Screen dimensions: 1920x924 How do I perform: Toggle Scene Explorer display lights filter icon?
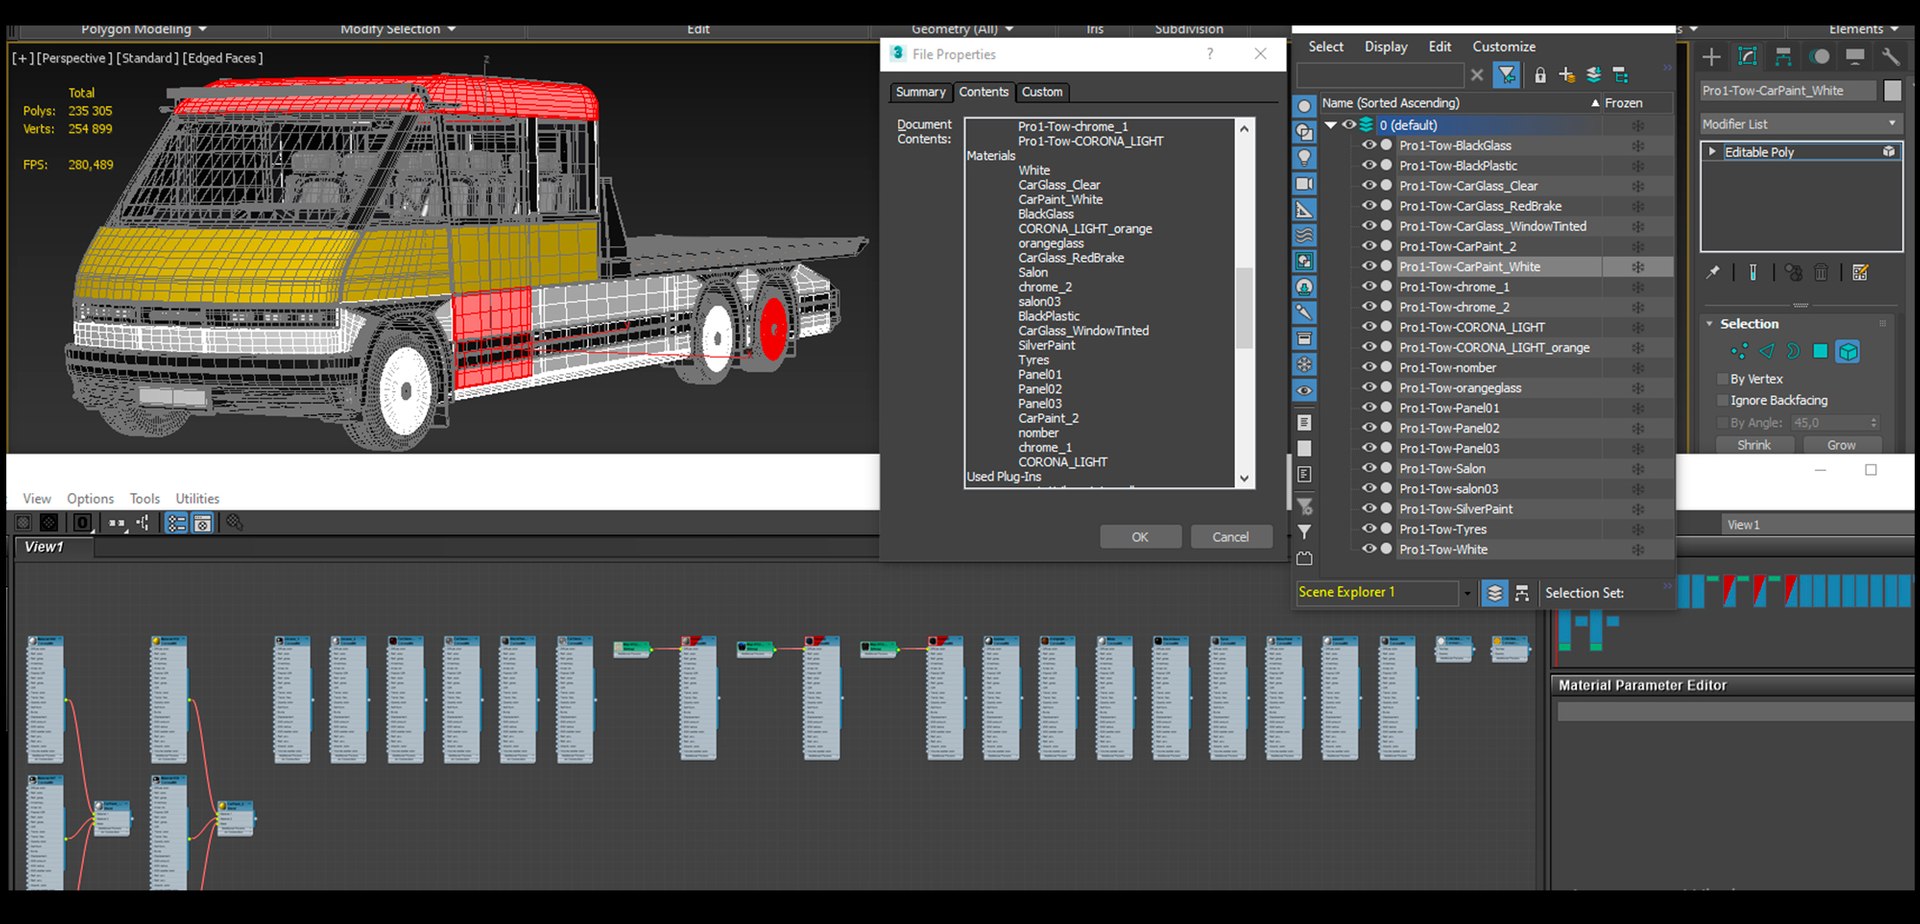[x=1304, y=158]
